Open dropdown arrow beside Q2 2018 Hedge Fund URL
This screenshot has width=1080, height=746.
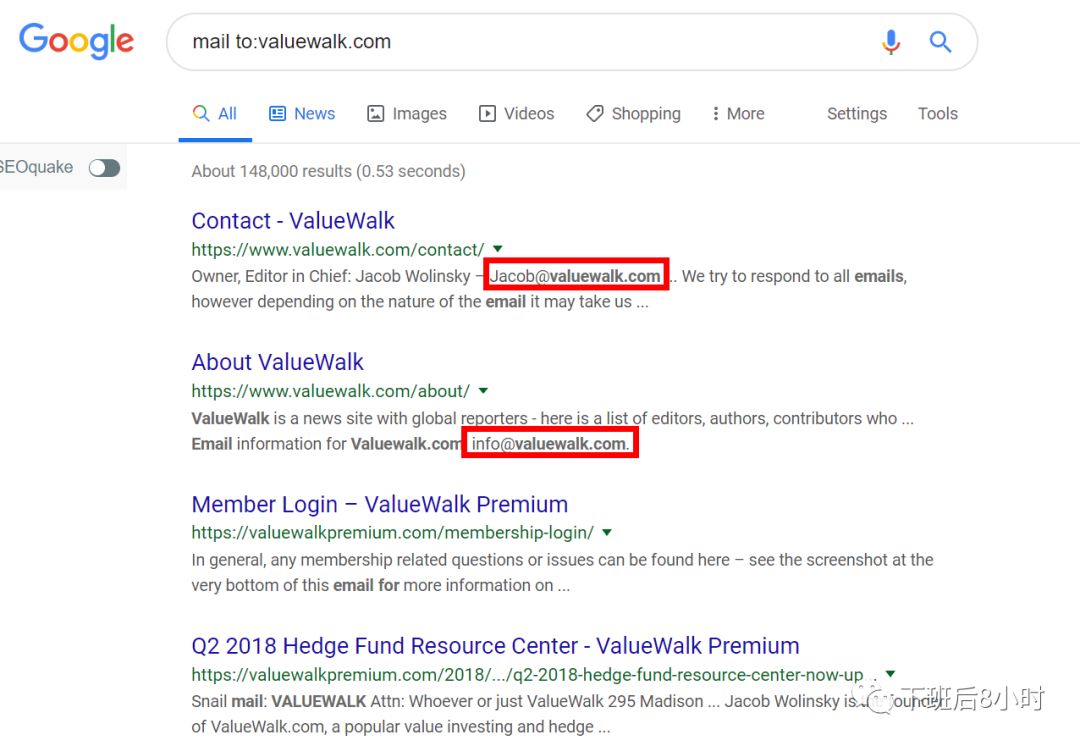[x=890, y=674]
